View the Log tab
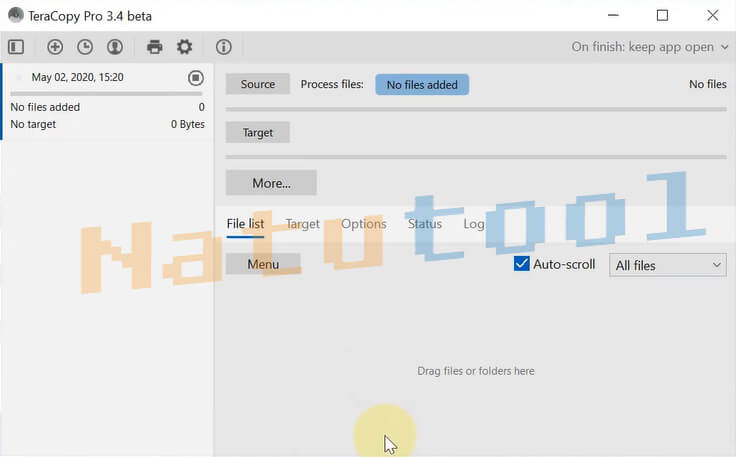 pos(473,224)
